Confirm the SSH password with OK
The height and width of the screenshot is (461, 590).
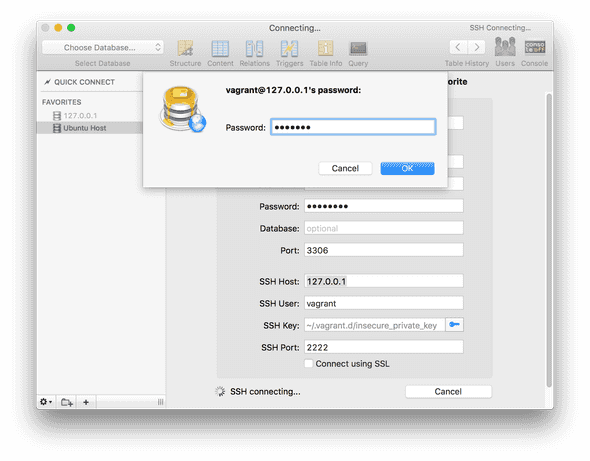coord(407,168)
